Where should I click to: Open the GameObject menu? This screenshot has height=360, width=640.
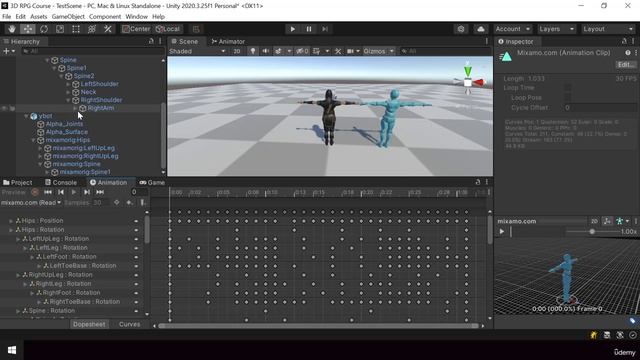pos(68,17)
